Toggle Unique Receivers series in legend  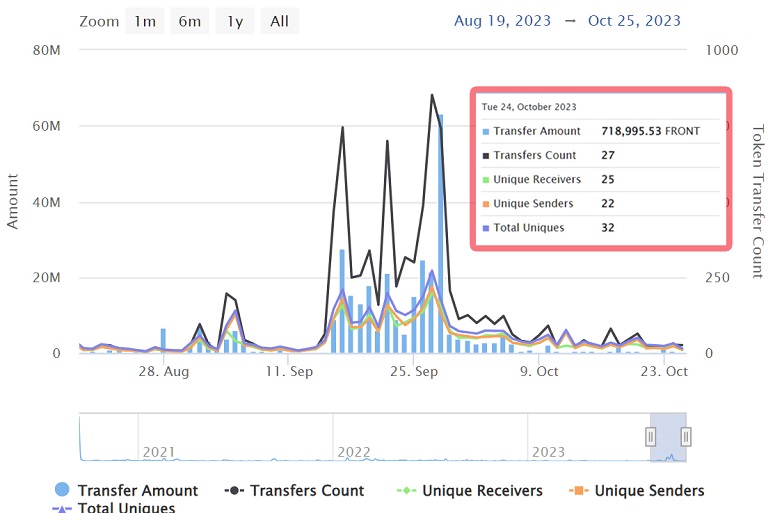470,490
